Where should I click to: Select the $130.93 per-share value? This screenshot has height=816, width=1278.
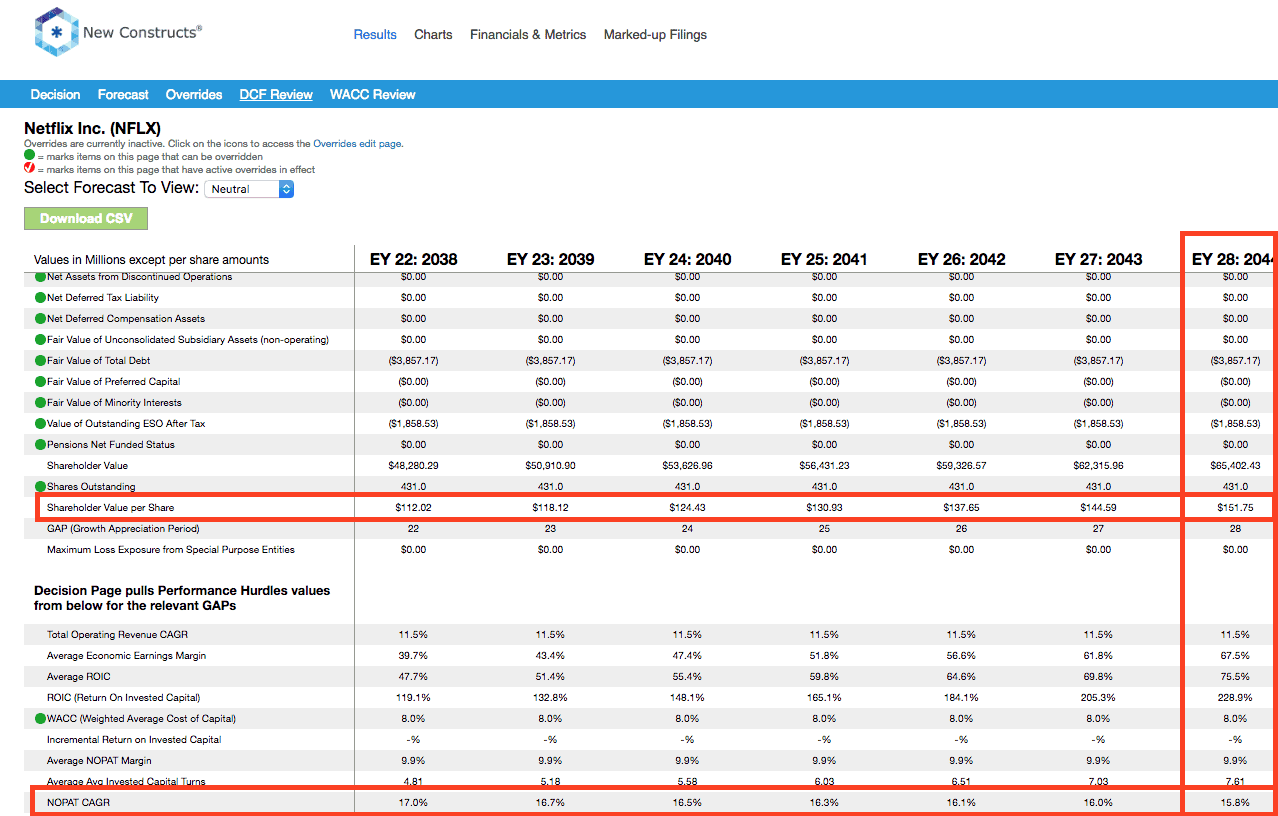click(824, 508)
